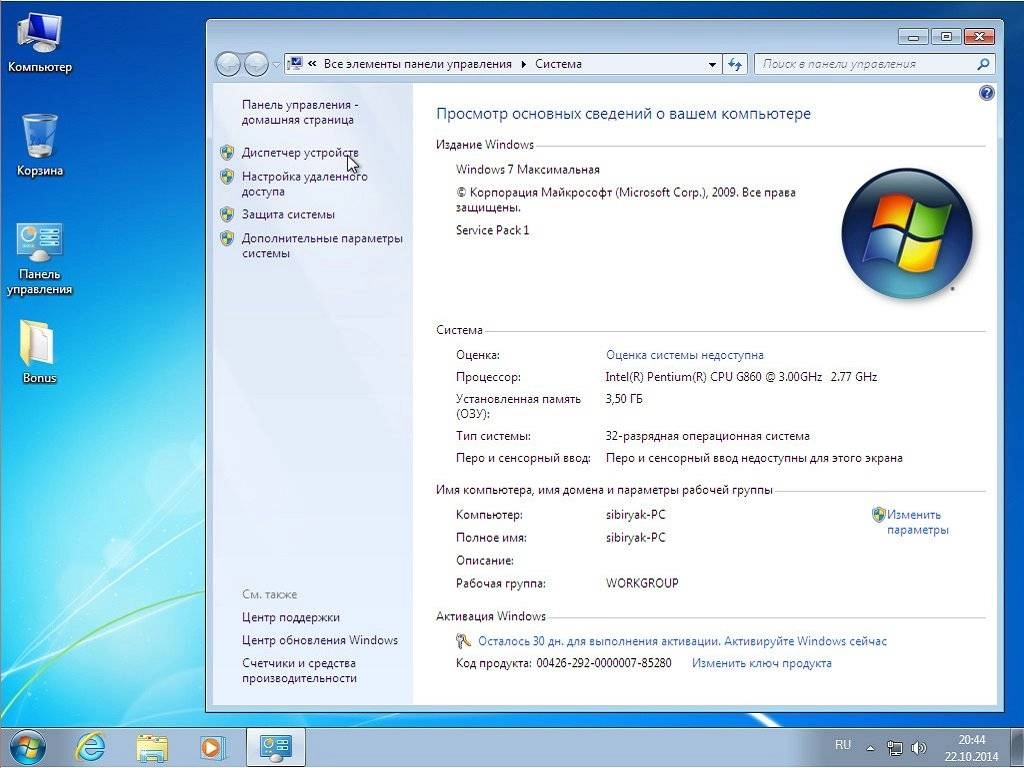Click shield icon beside Диспетчер устройств
This screenshot has width=1024, height=768.
click(227, 153)
